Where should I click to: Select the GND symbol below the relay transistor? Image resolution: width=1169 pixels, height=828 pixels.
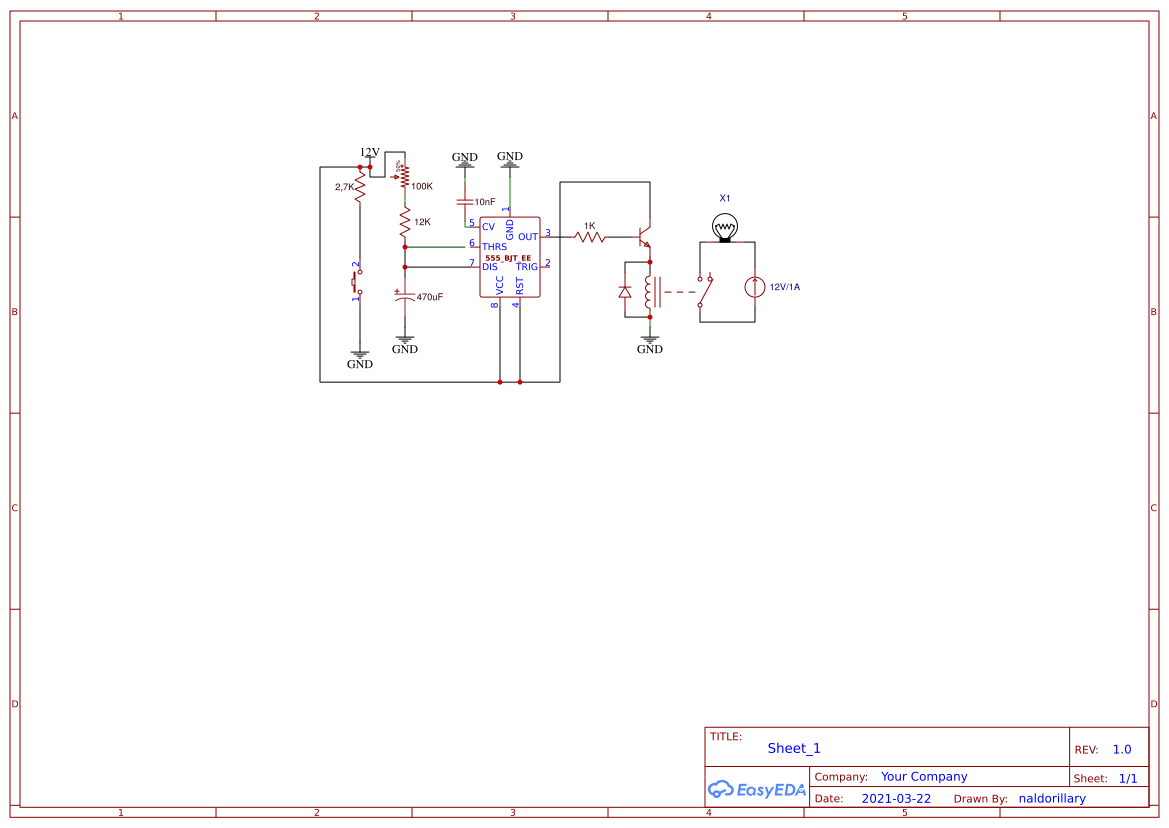click(x=650, y=341)
